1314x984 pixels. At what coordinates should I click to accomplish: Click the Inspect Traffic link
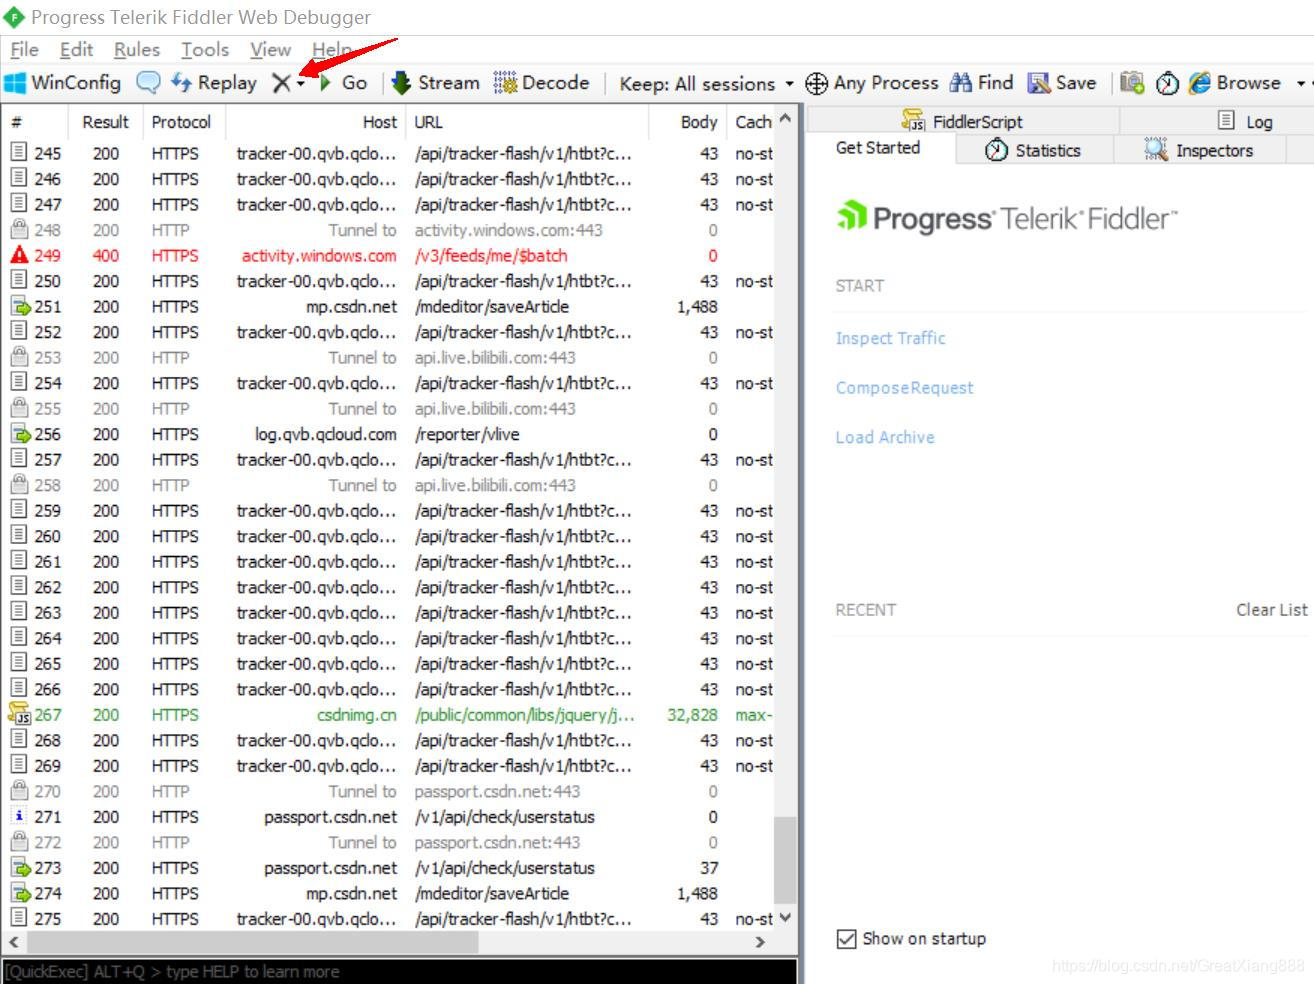pos(890,338)
